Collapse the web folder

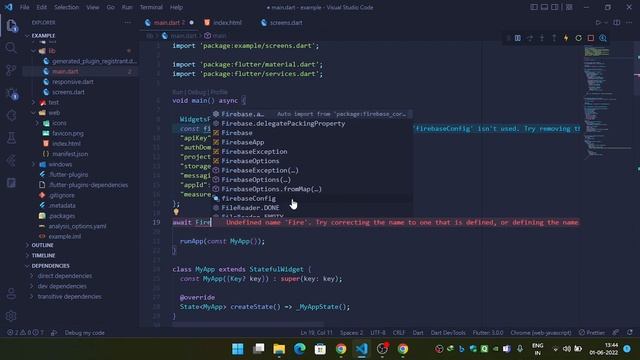[33, 113]
